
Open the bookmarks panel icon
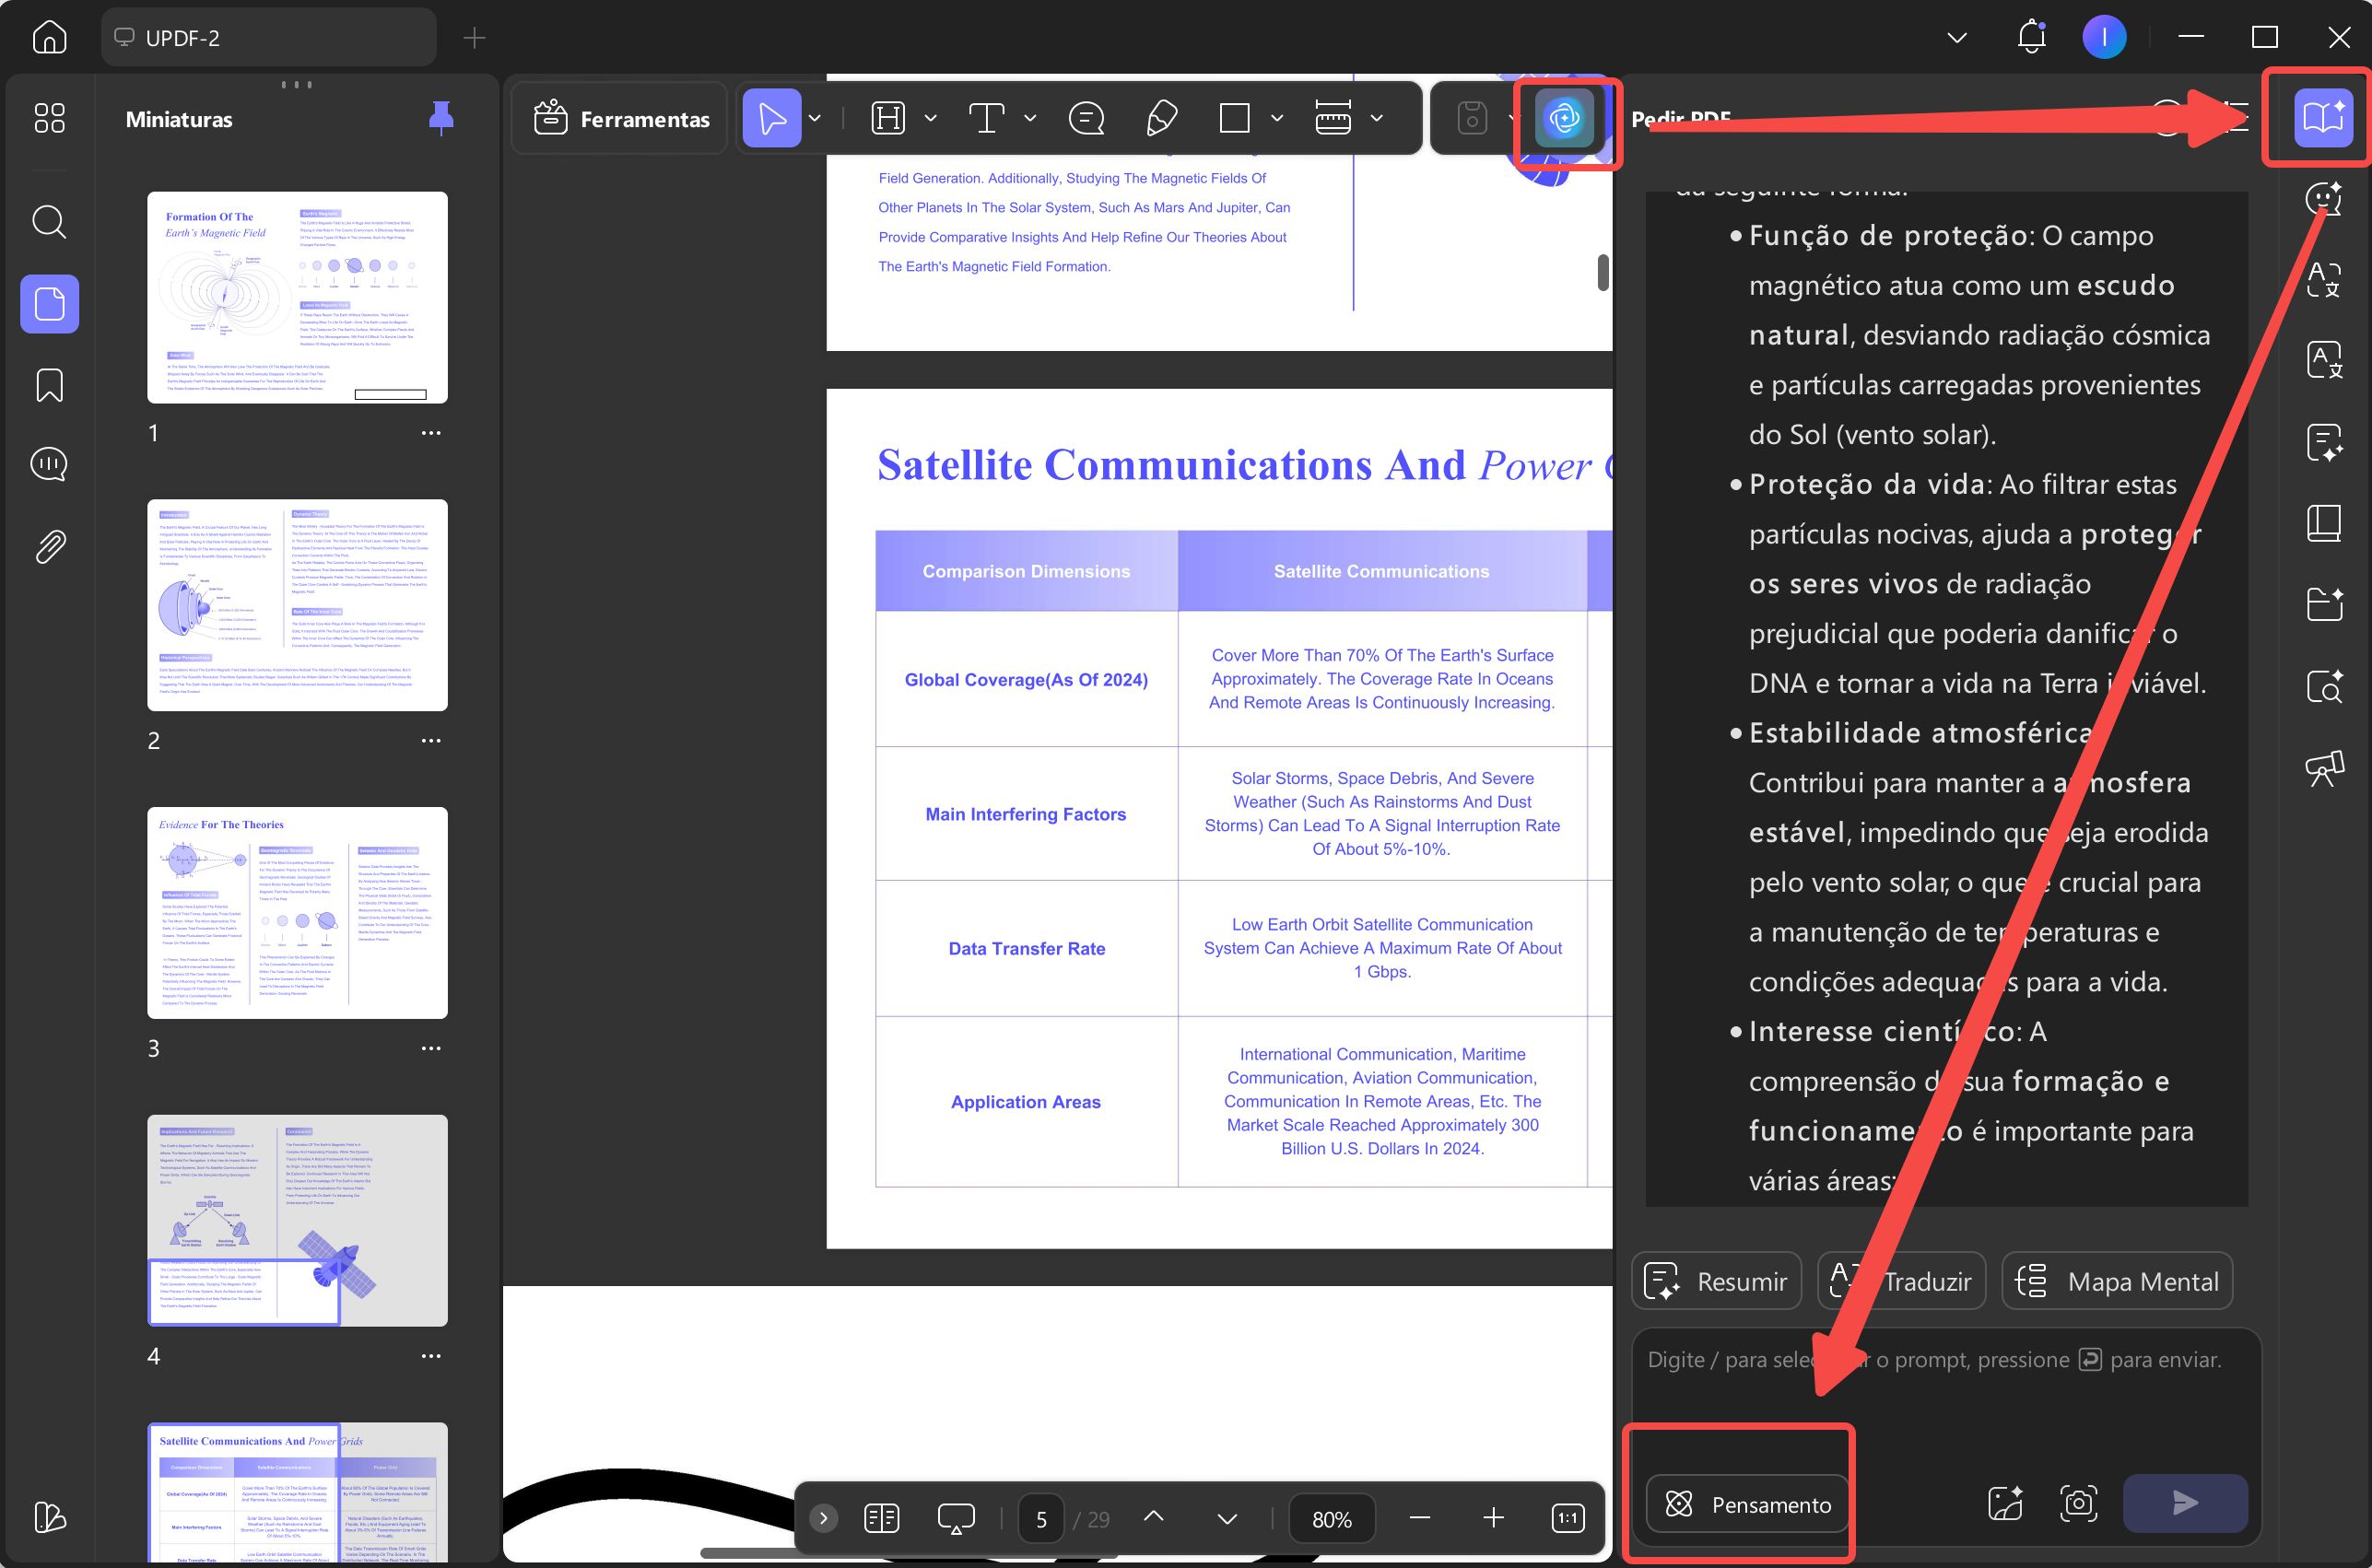point(49,385)
